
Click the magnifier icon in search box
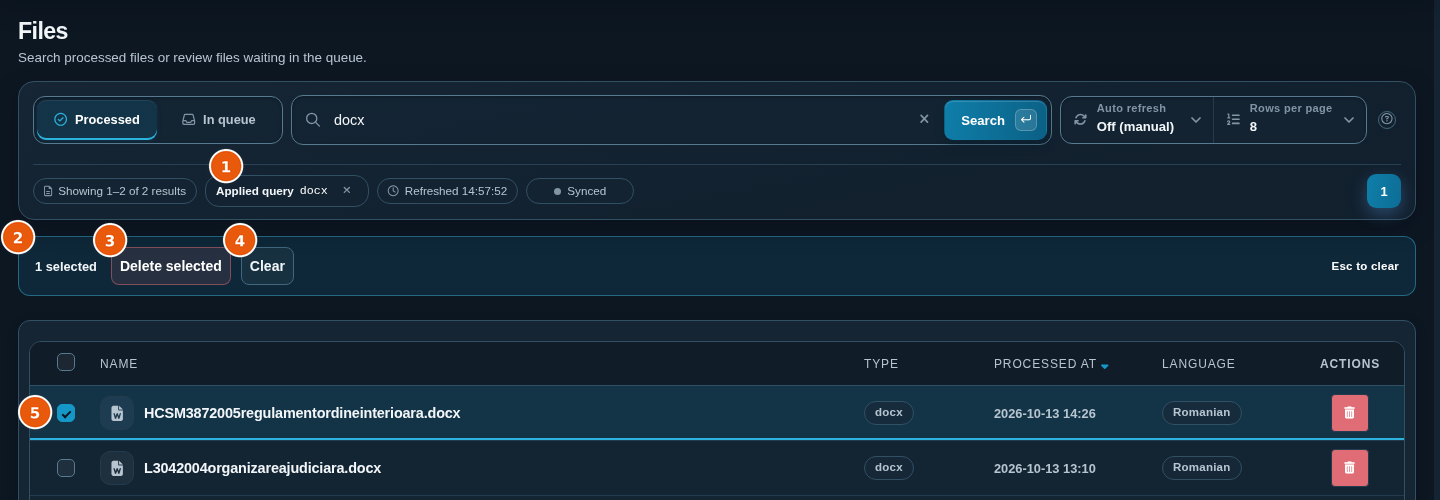click(313, 120)
